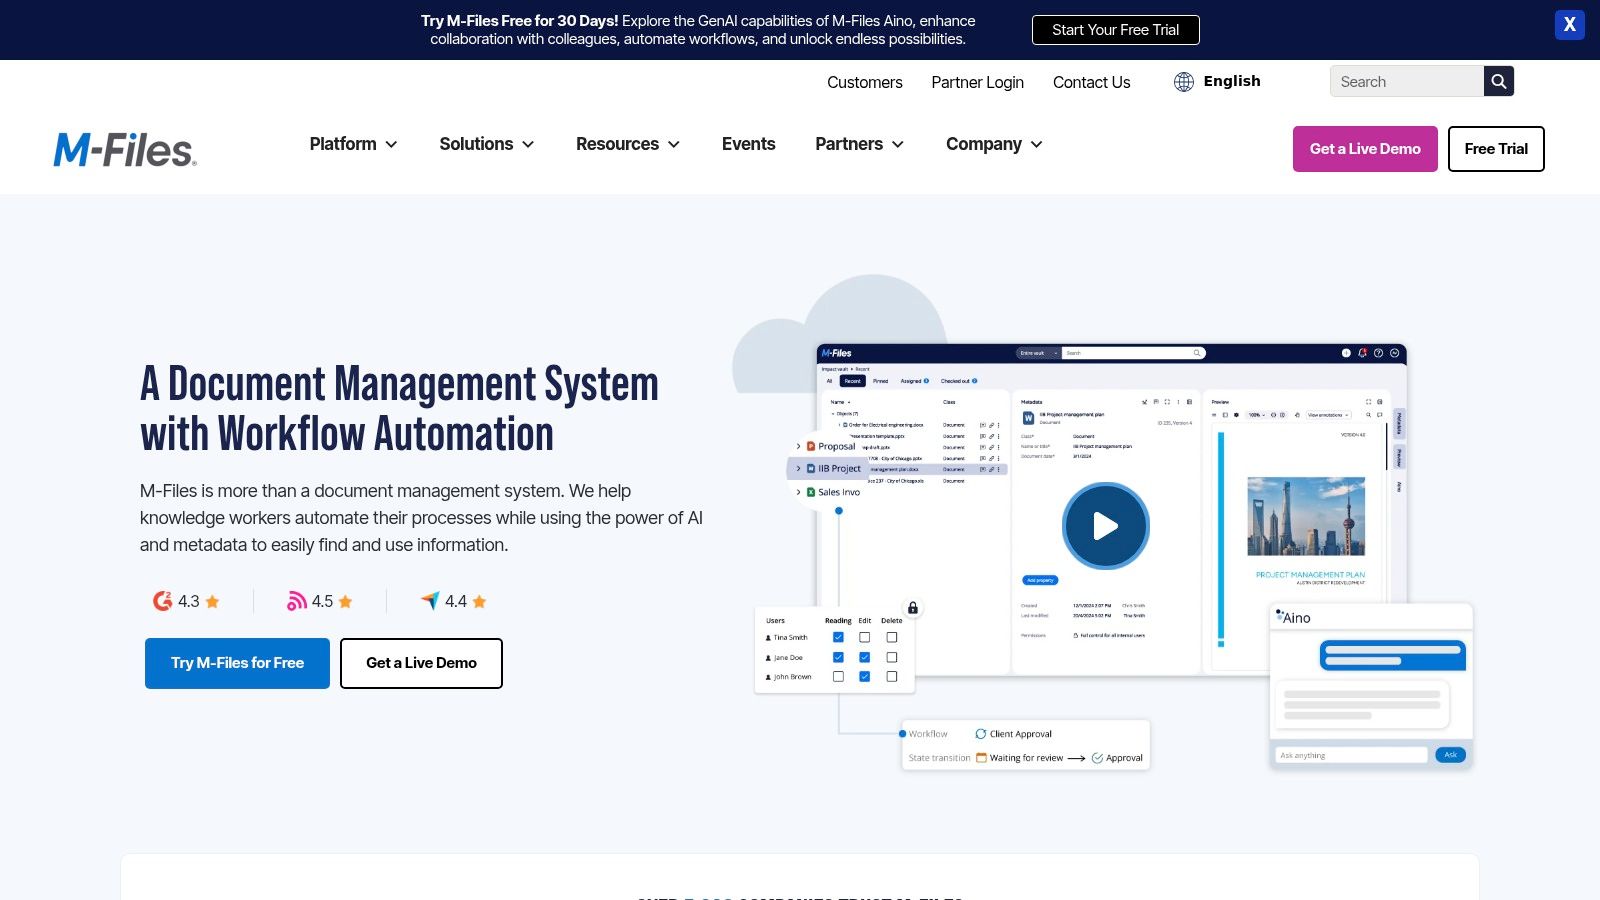Viewport: 1600px width, 900px height.
Task: Toggle Delete permission for John Brown
Action: [x=892, y=677]
